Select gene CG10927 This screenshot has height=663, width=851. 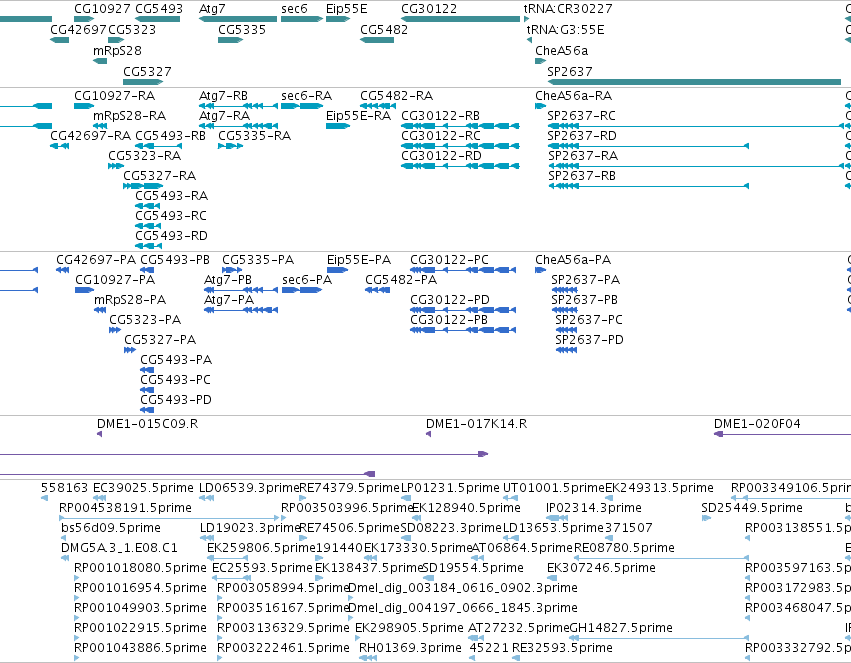[x=84, y=19]
